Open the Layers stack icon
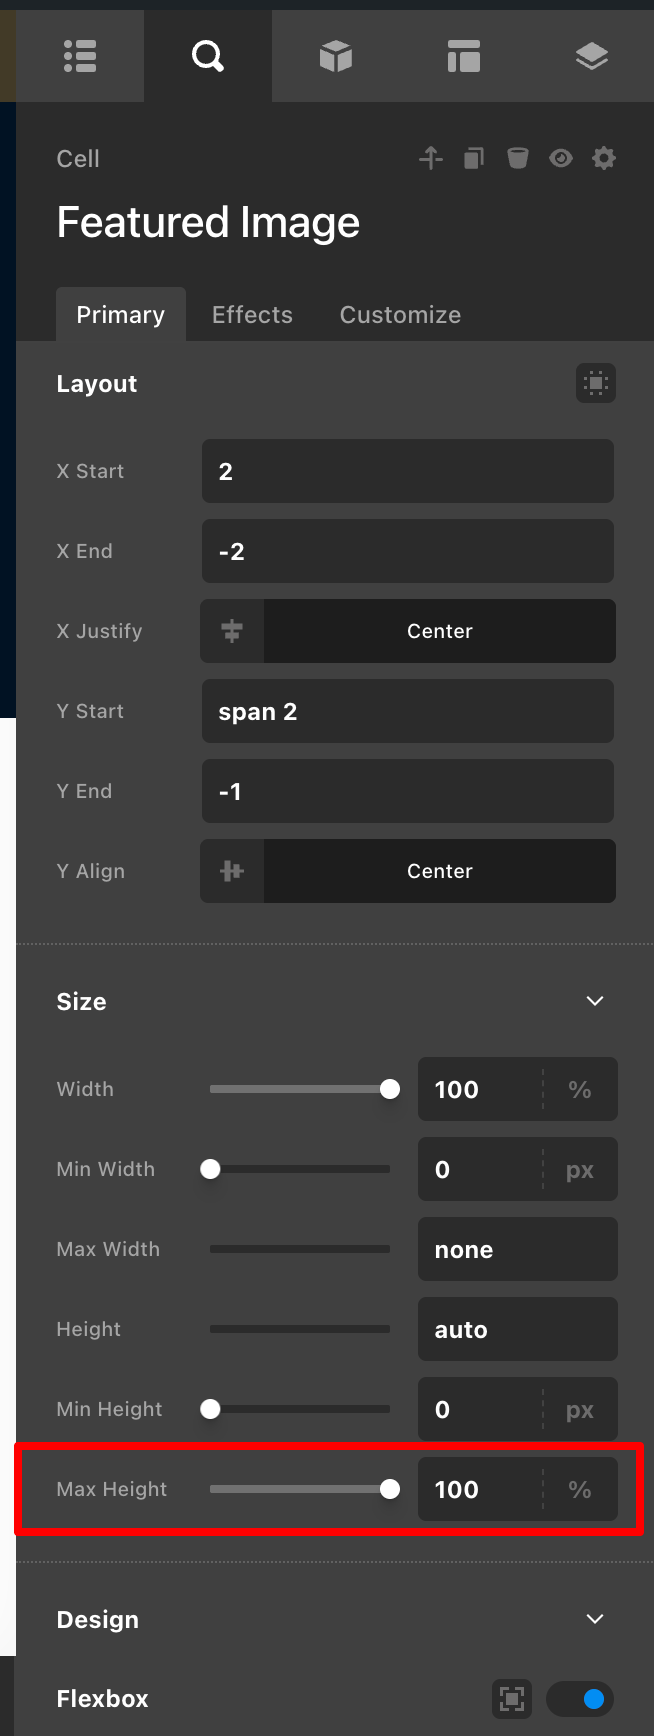This screenshot has width=654, height=1736. coord(592,57)
